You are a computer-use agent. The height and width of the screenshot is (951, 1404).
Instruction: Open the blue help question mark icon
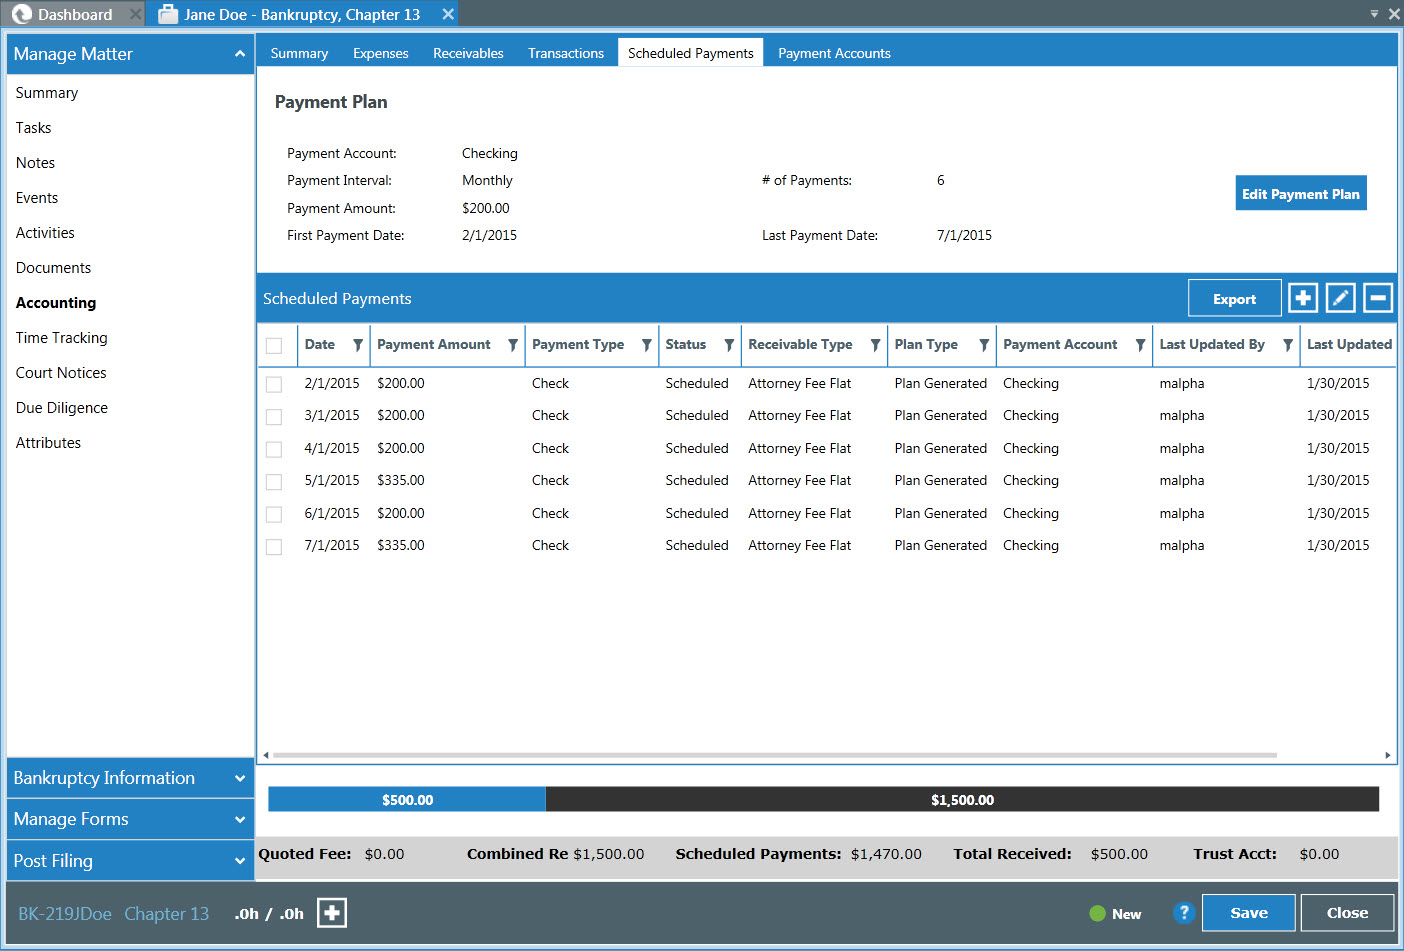tap(1184, 913)
